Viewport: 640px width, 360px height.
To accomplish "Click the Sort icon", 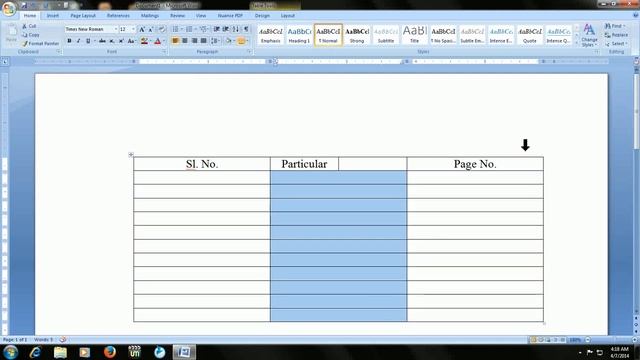I will 236,29.
